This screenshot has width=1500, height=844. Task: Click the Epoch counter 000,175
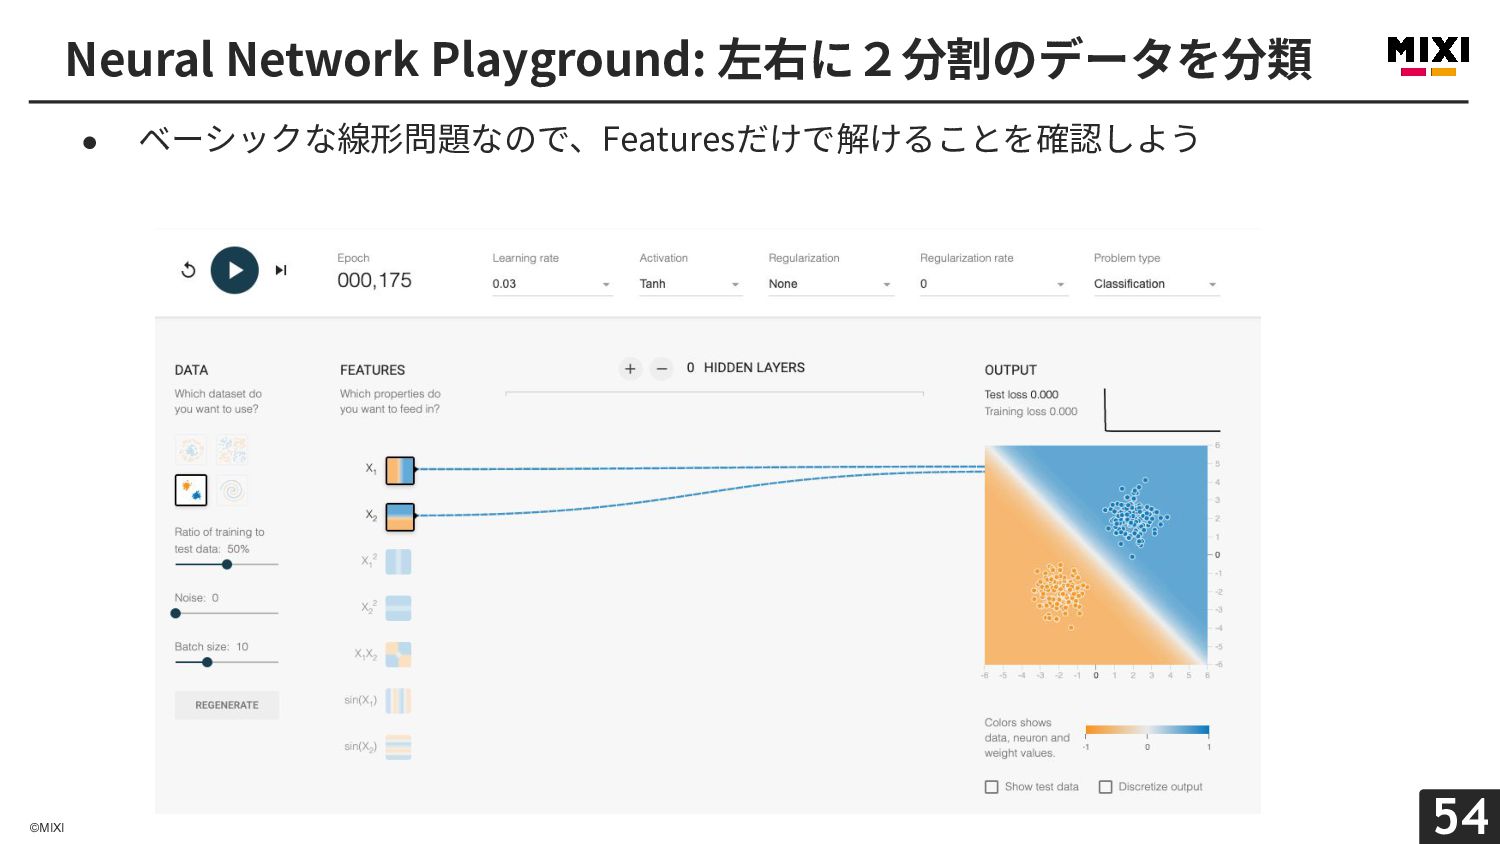click(374, 281)
